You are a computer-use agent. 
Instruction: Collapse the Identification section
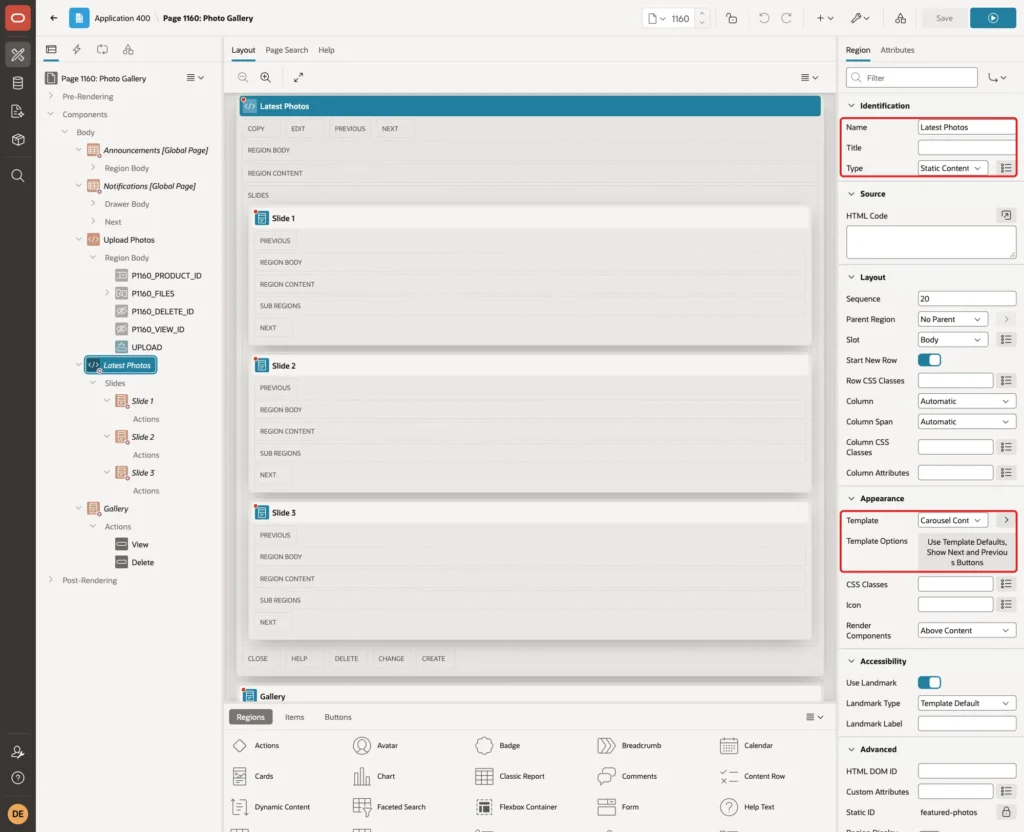click(851, 106)
